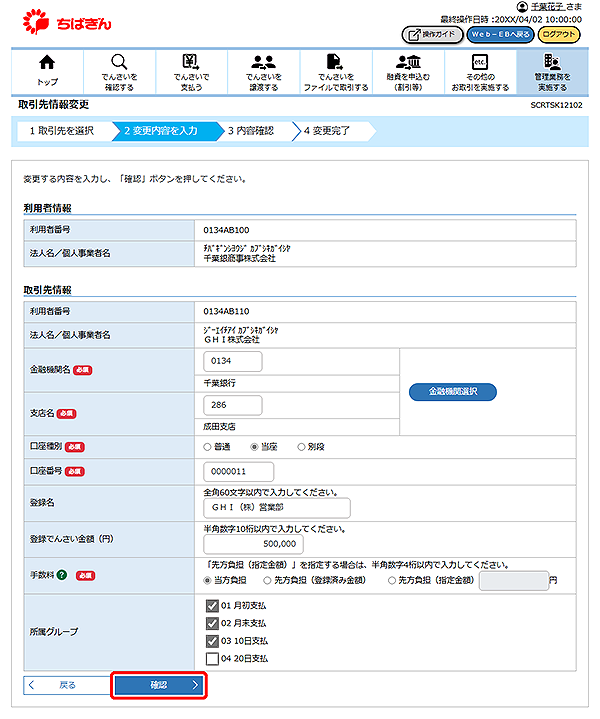Click the 取引先情報変更 page title
This screenshot has width=600, height=719.
pyautogui.click(x=54, y=105)
